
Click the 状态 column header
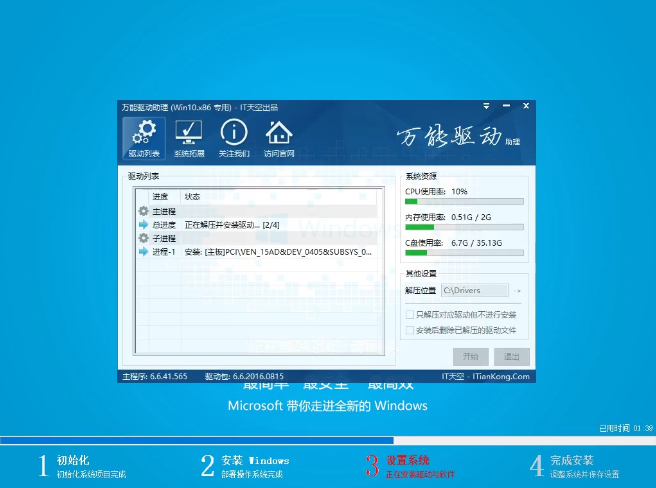tap(192, 197)
